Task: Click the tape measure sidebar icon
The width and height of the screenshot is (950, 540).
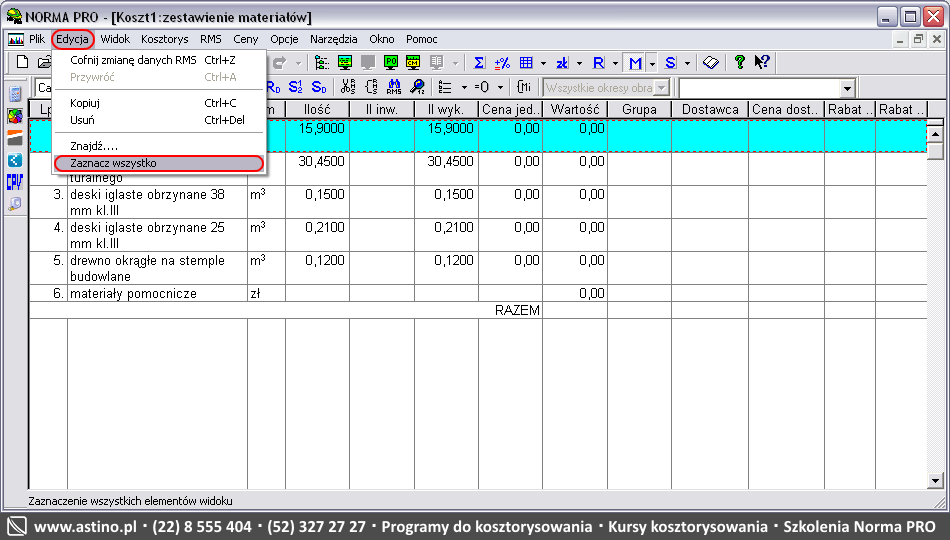Action: click(15, 204)
